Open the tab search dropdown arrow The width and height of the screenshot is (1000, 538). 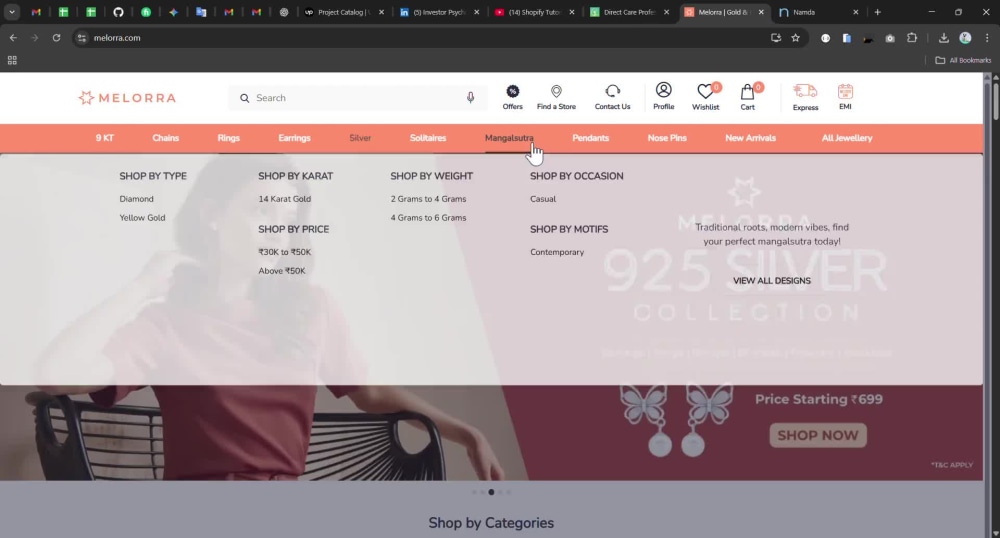[11, 12]
